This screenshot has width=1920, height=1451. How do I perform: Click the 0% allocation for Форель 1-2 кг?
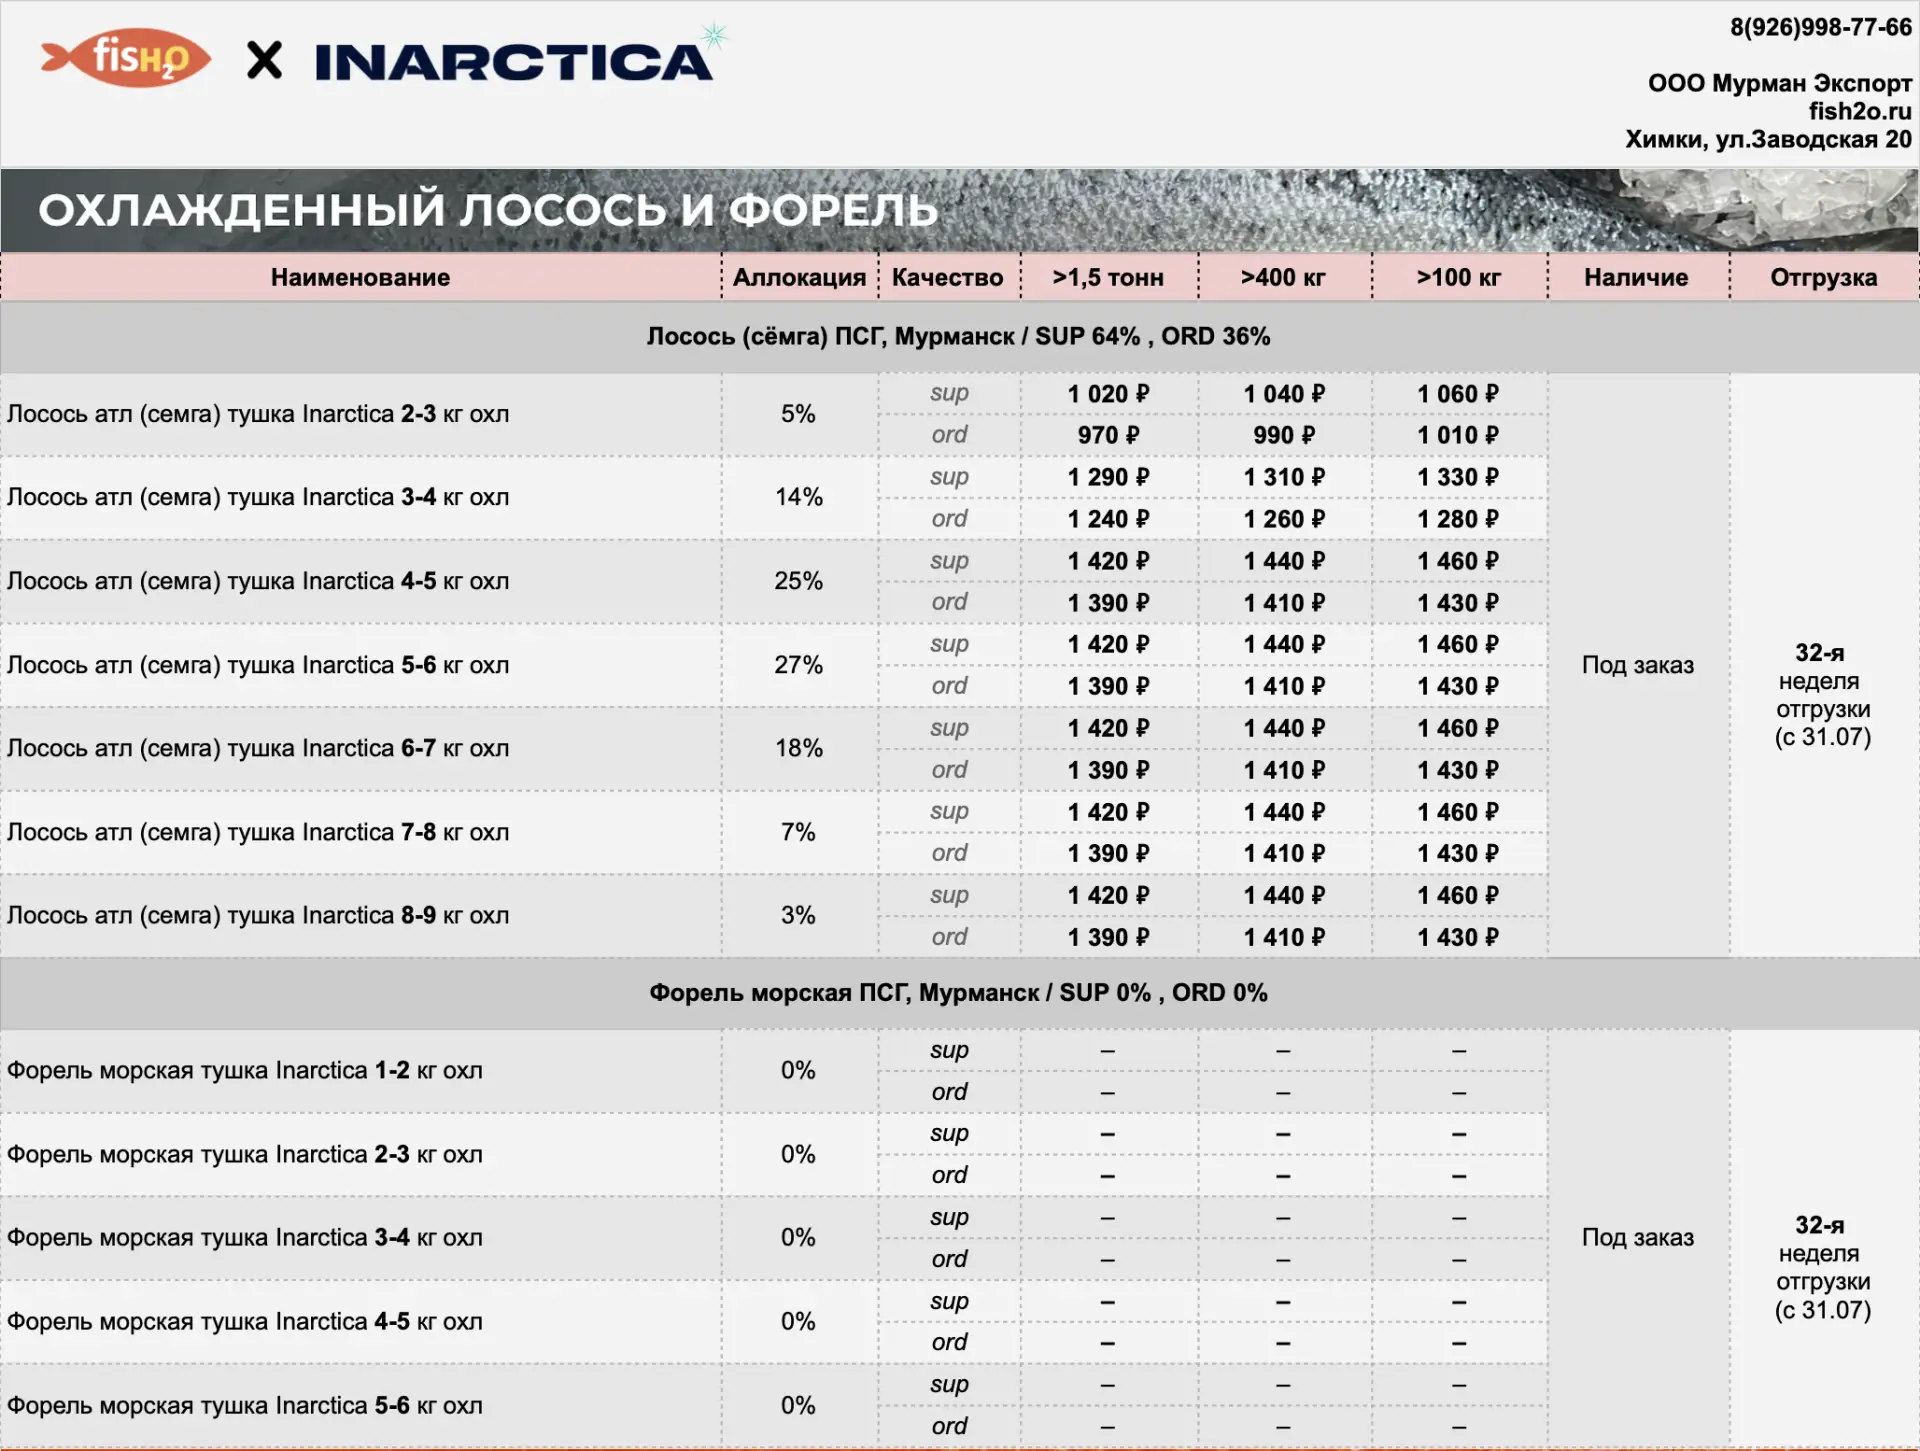pos(798,1071)
